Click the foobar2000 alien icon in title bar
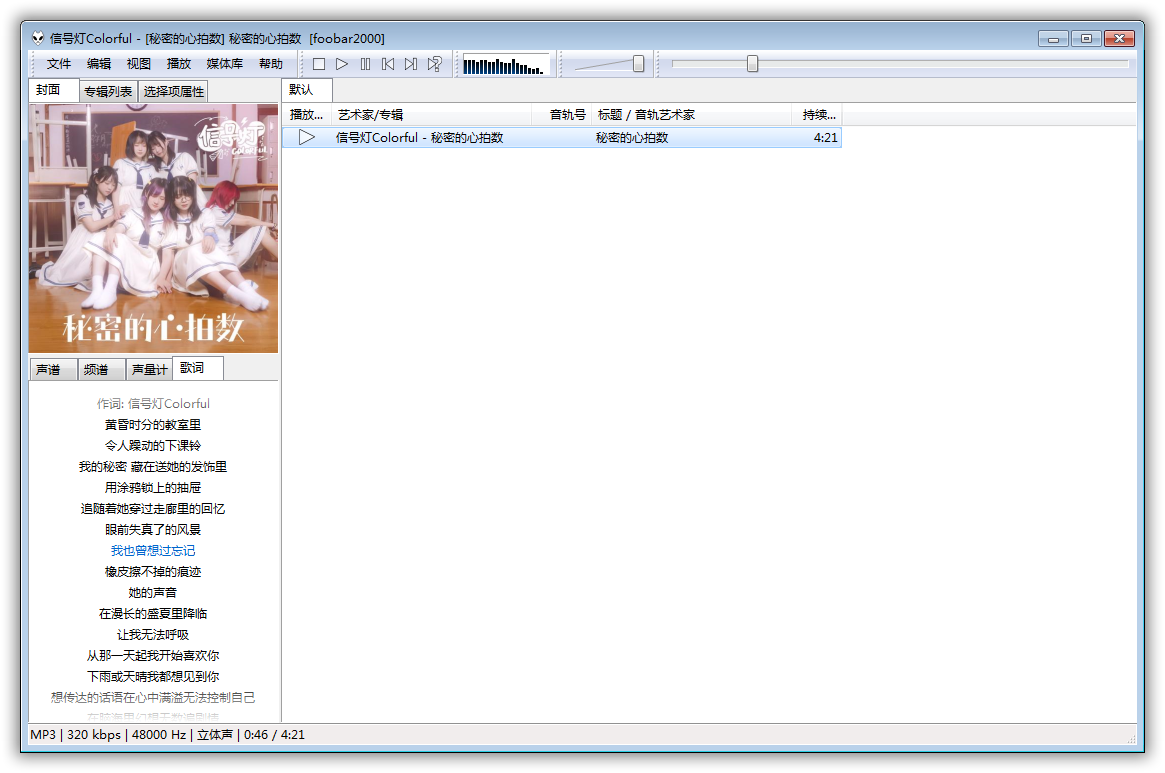The image size is (1165, 773). (x=38, y=39)
